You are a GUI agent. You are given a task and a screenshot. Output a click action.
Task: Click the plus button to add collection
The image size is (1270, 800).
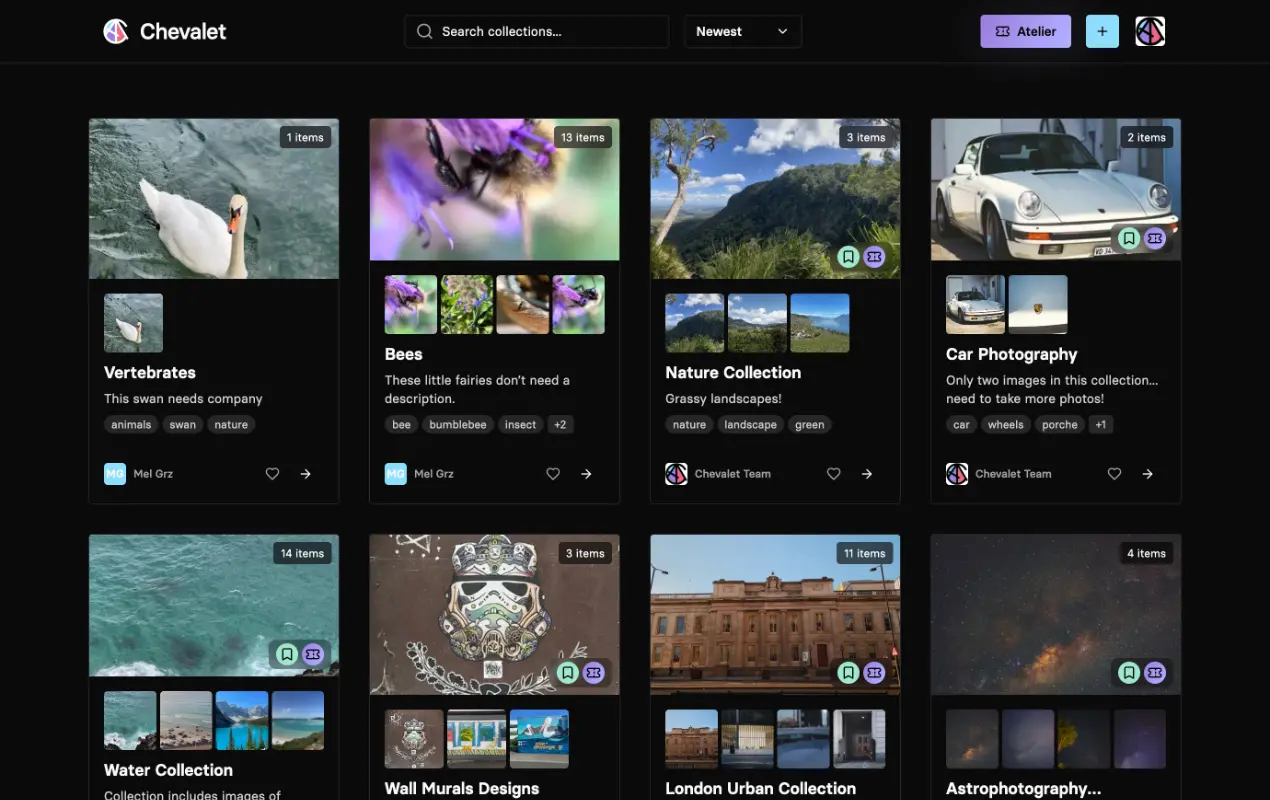(x=1102, y=31)
